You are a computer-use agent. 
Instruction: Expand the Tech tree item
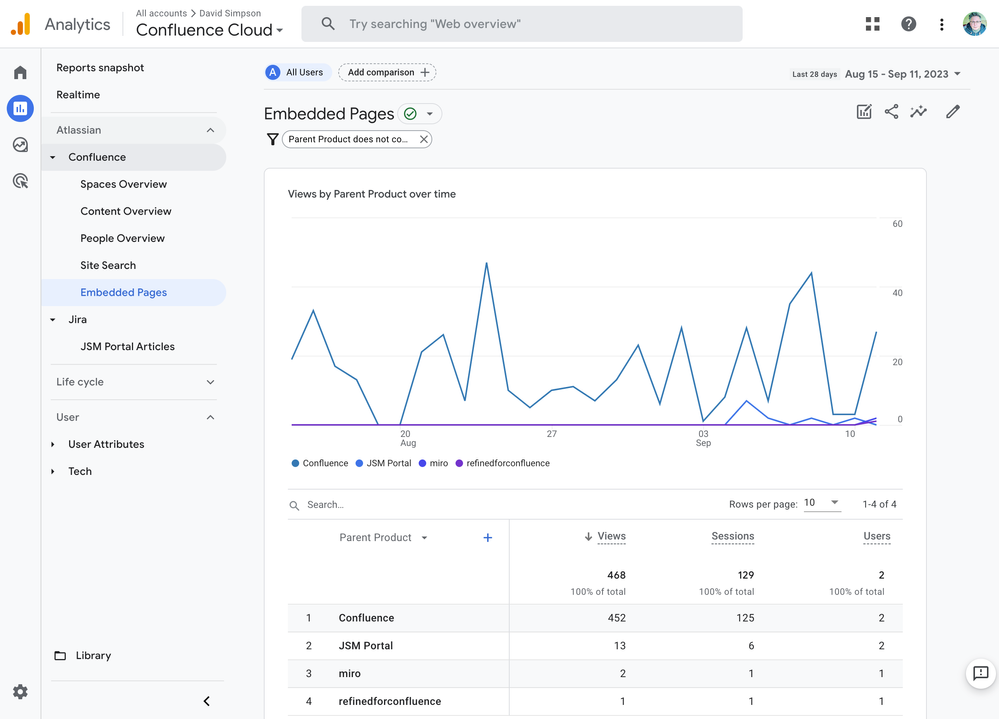coord(53,471)
